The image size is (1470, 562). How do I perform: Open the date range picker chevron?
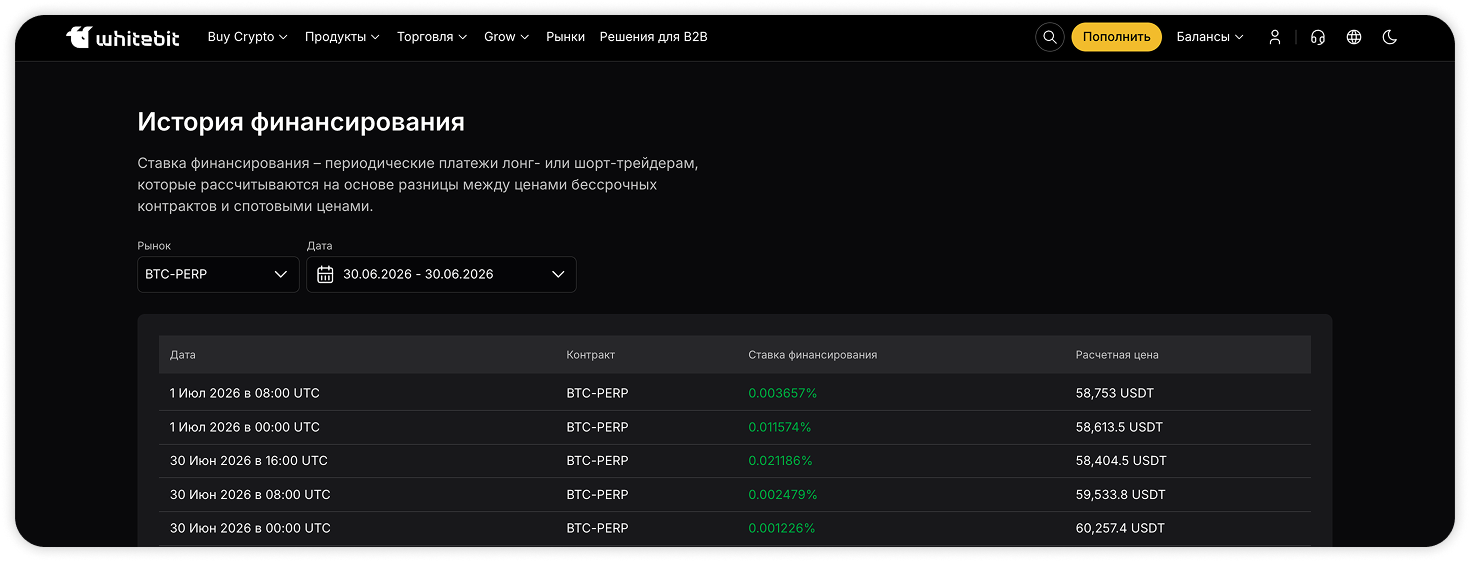click(x=558, y=274)
